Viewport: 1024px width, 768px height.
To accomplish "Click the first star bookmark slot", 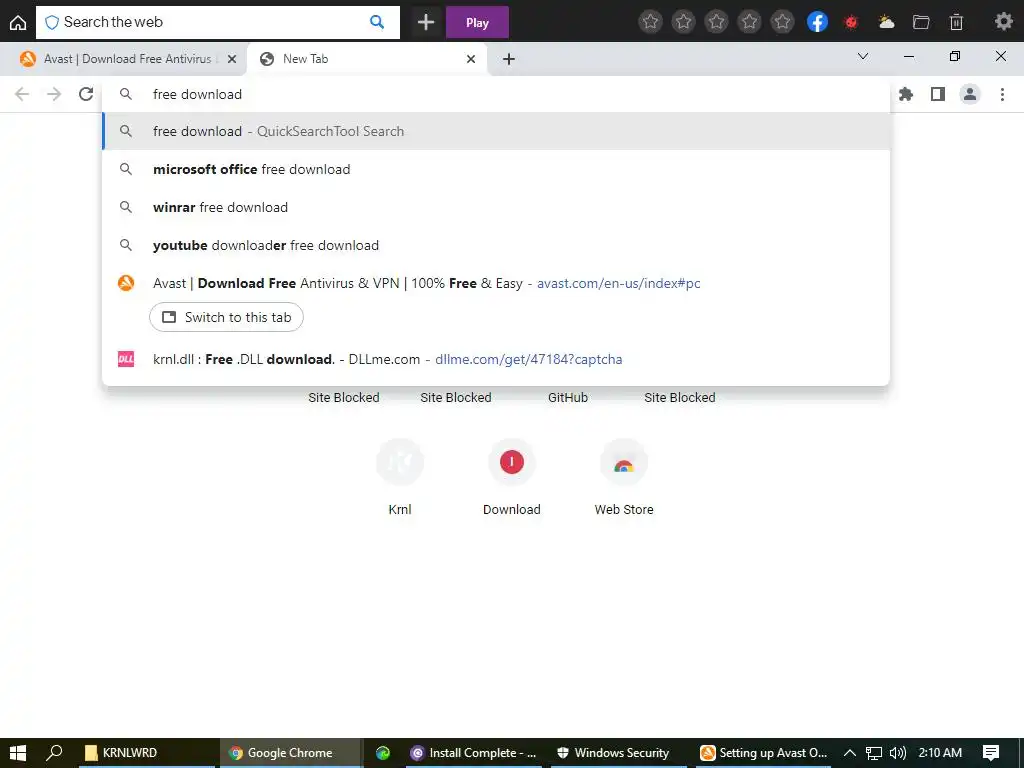I will (650, 22).
